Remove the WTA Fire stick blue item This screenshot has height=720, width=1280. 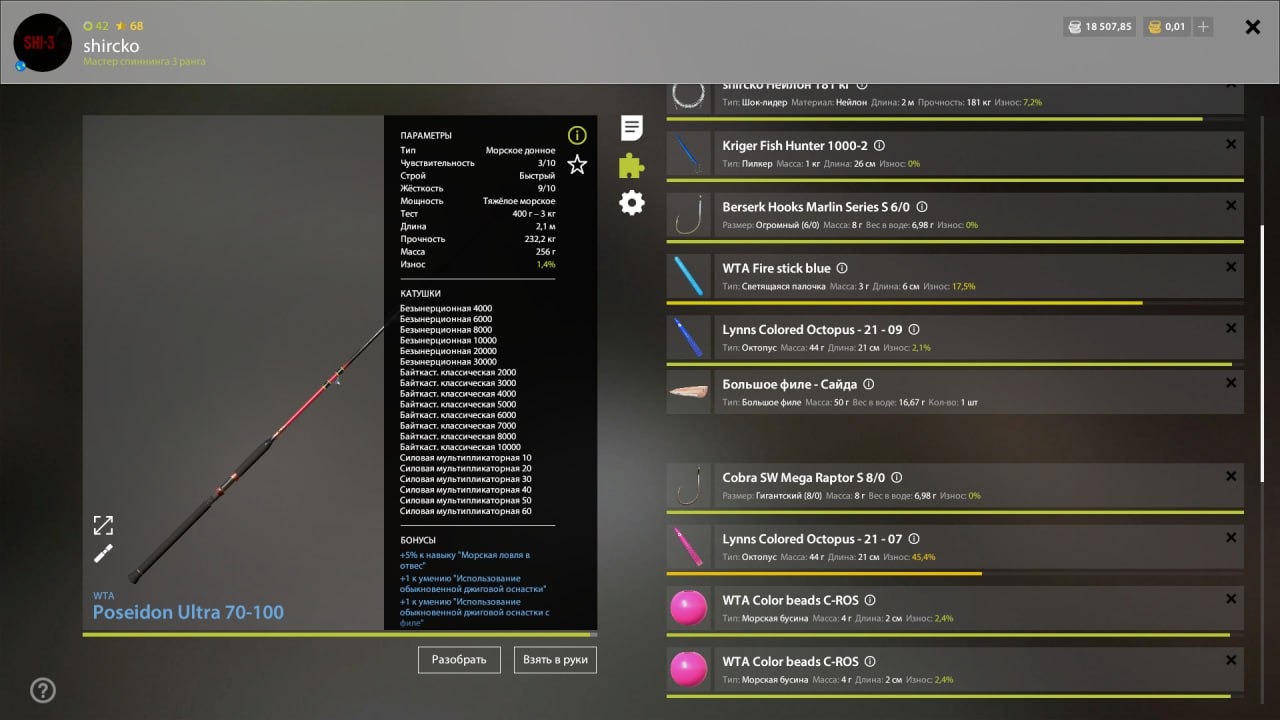1231,267
